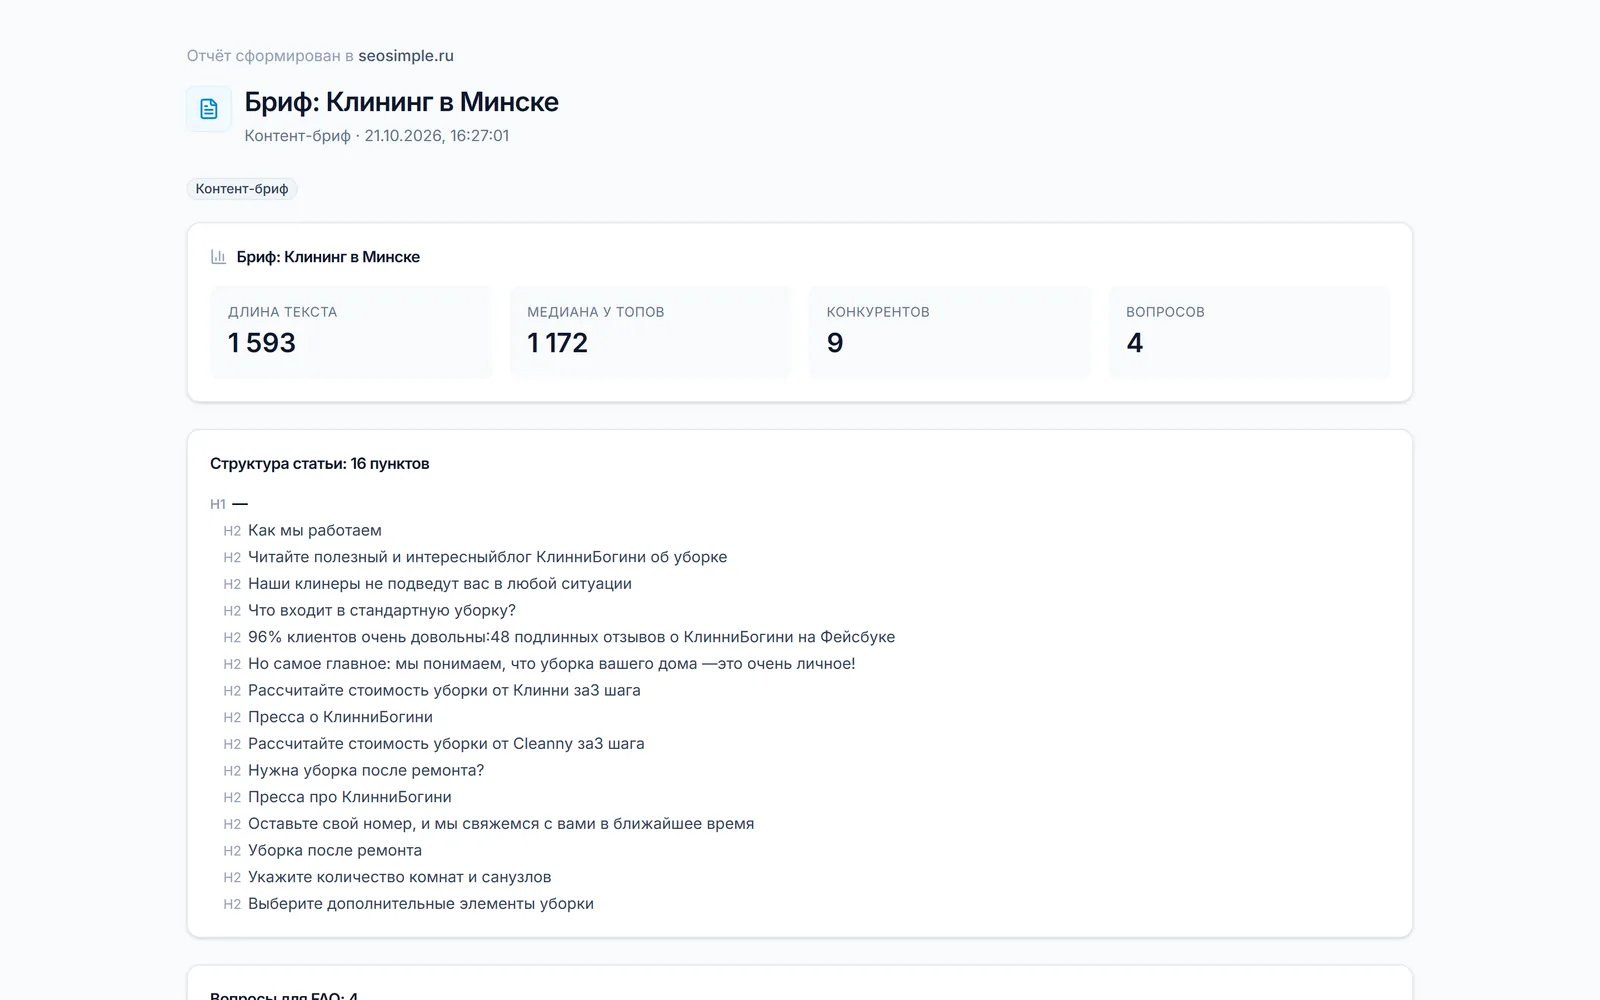Click the КОНКУРЕНТОВ label
The image size is (1600, 1000).
[878, 312]
